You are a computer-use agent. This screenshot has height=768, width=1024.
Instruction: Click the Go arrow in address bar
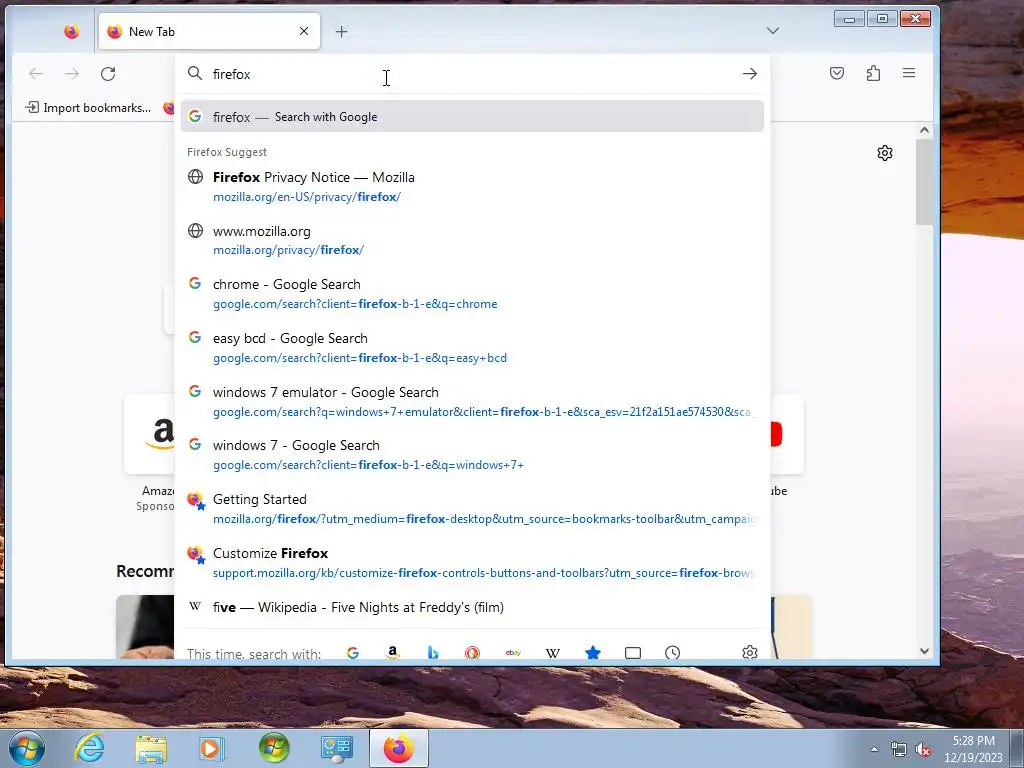point(750,74)
